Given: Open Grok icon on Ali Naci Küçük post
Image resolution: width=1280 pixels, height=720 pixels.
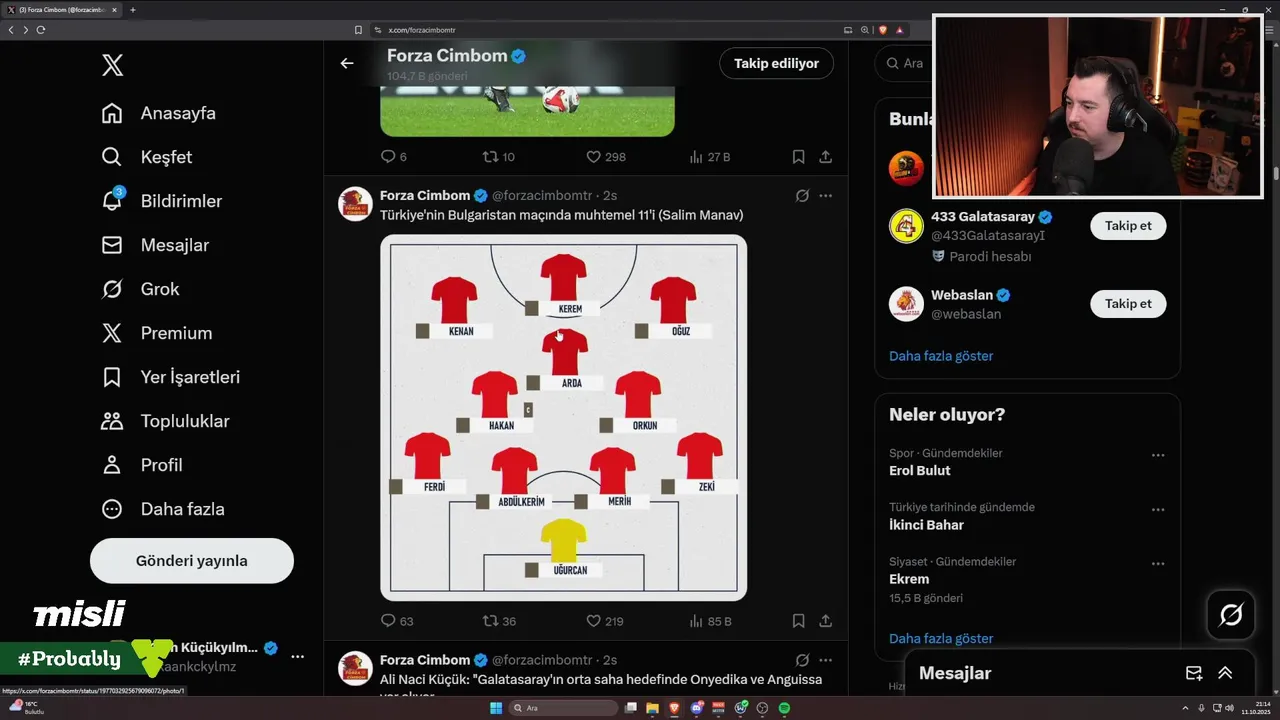Looking at the screenshot, I should point(802,660).
